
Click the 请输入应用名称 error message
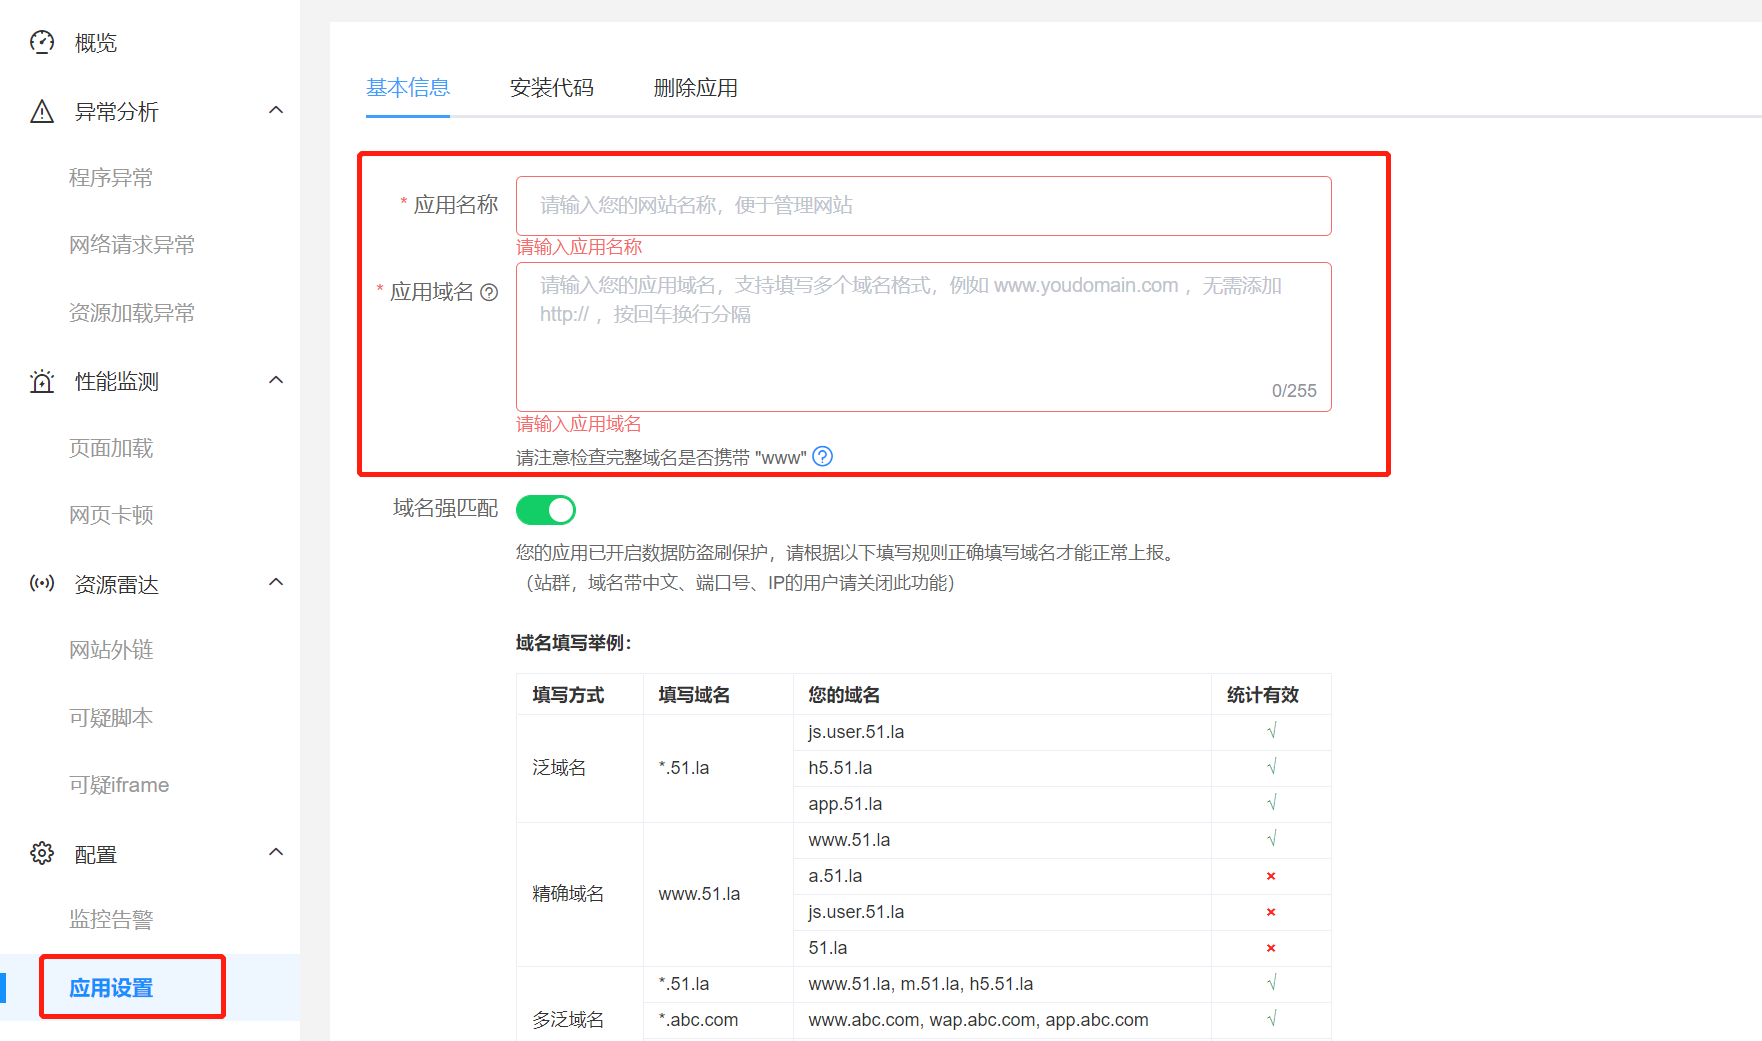pos(579,247)
